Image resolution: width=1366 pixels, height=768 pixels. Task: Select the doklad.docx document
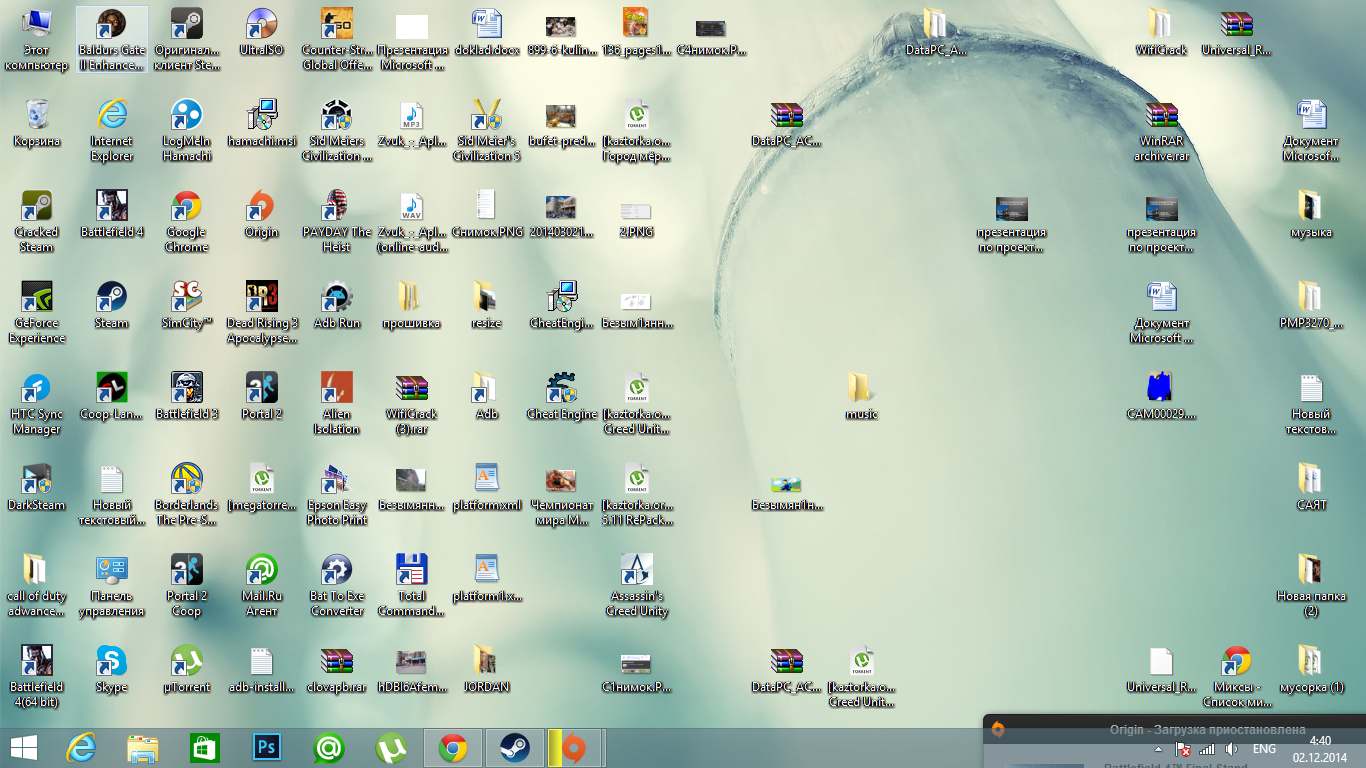(x=487, y=32)
